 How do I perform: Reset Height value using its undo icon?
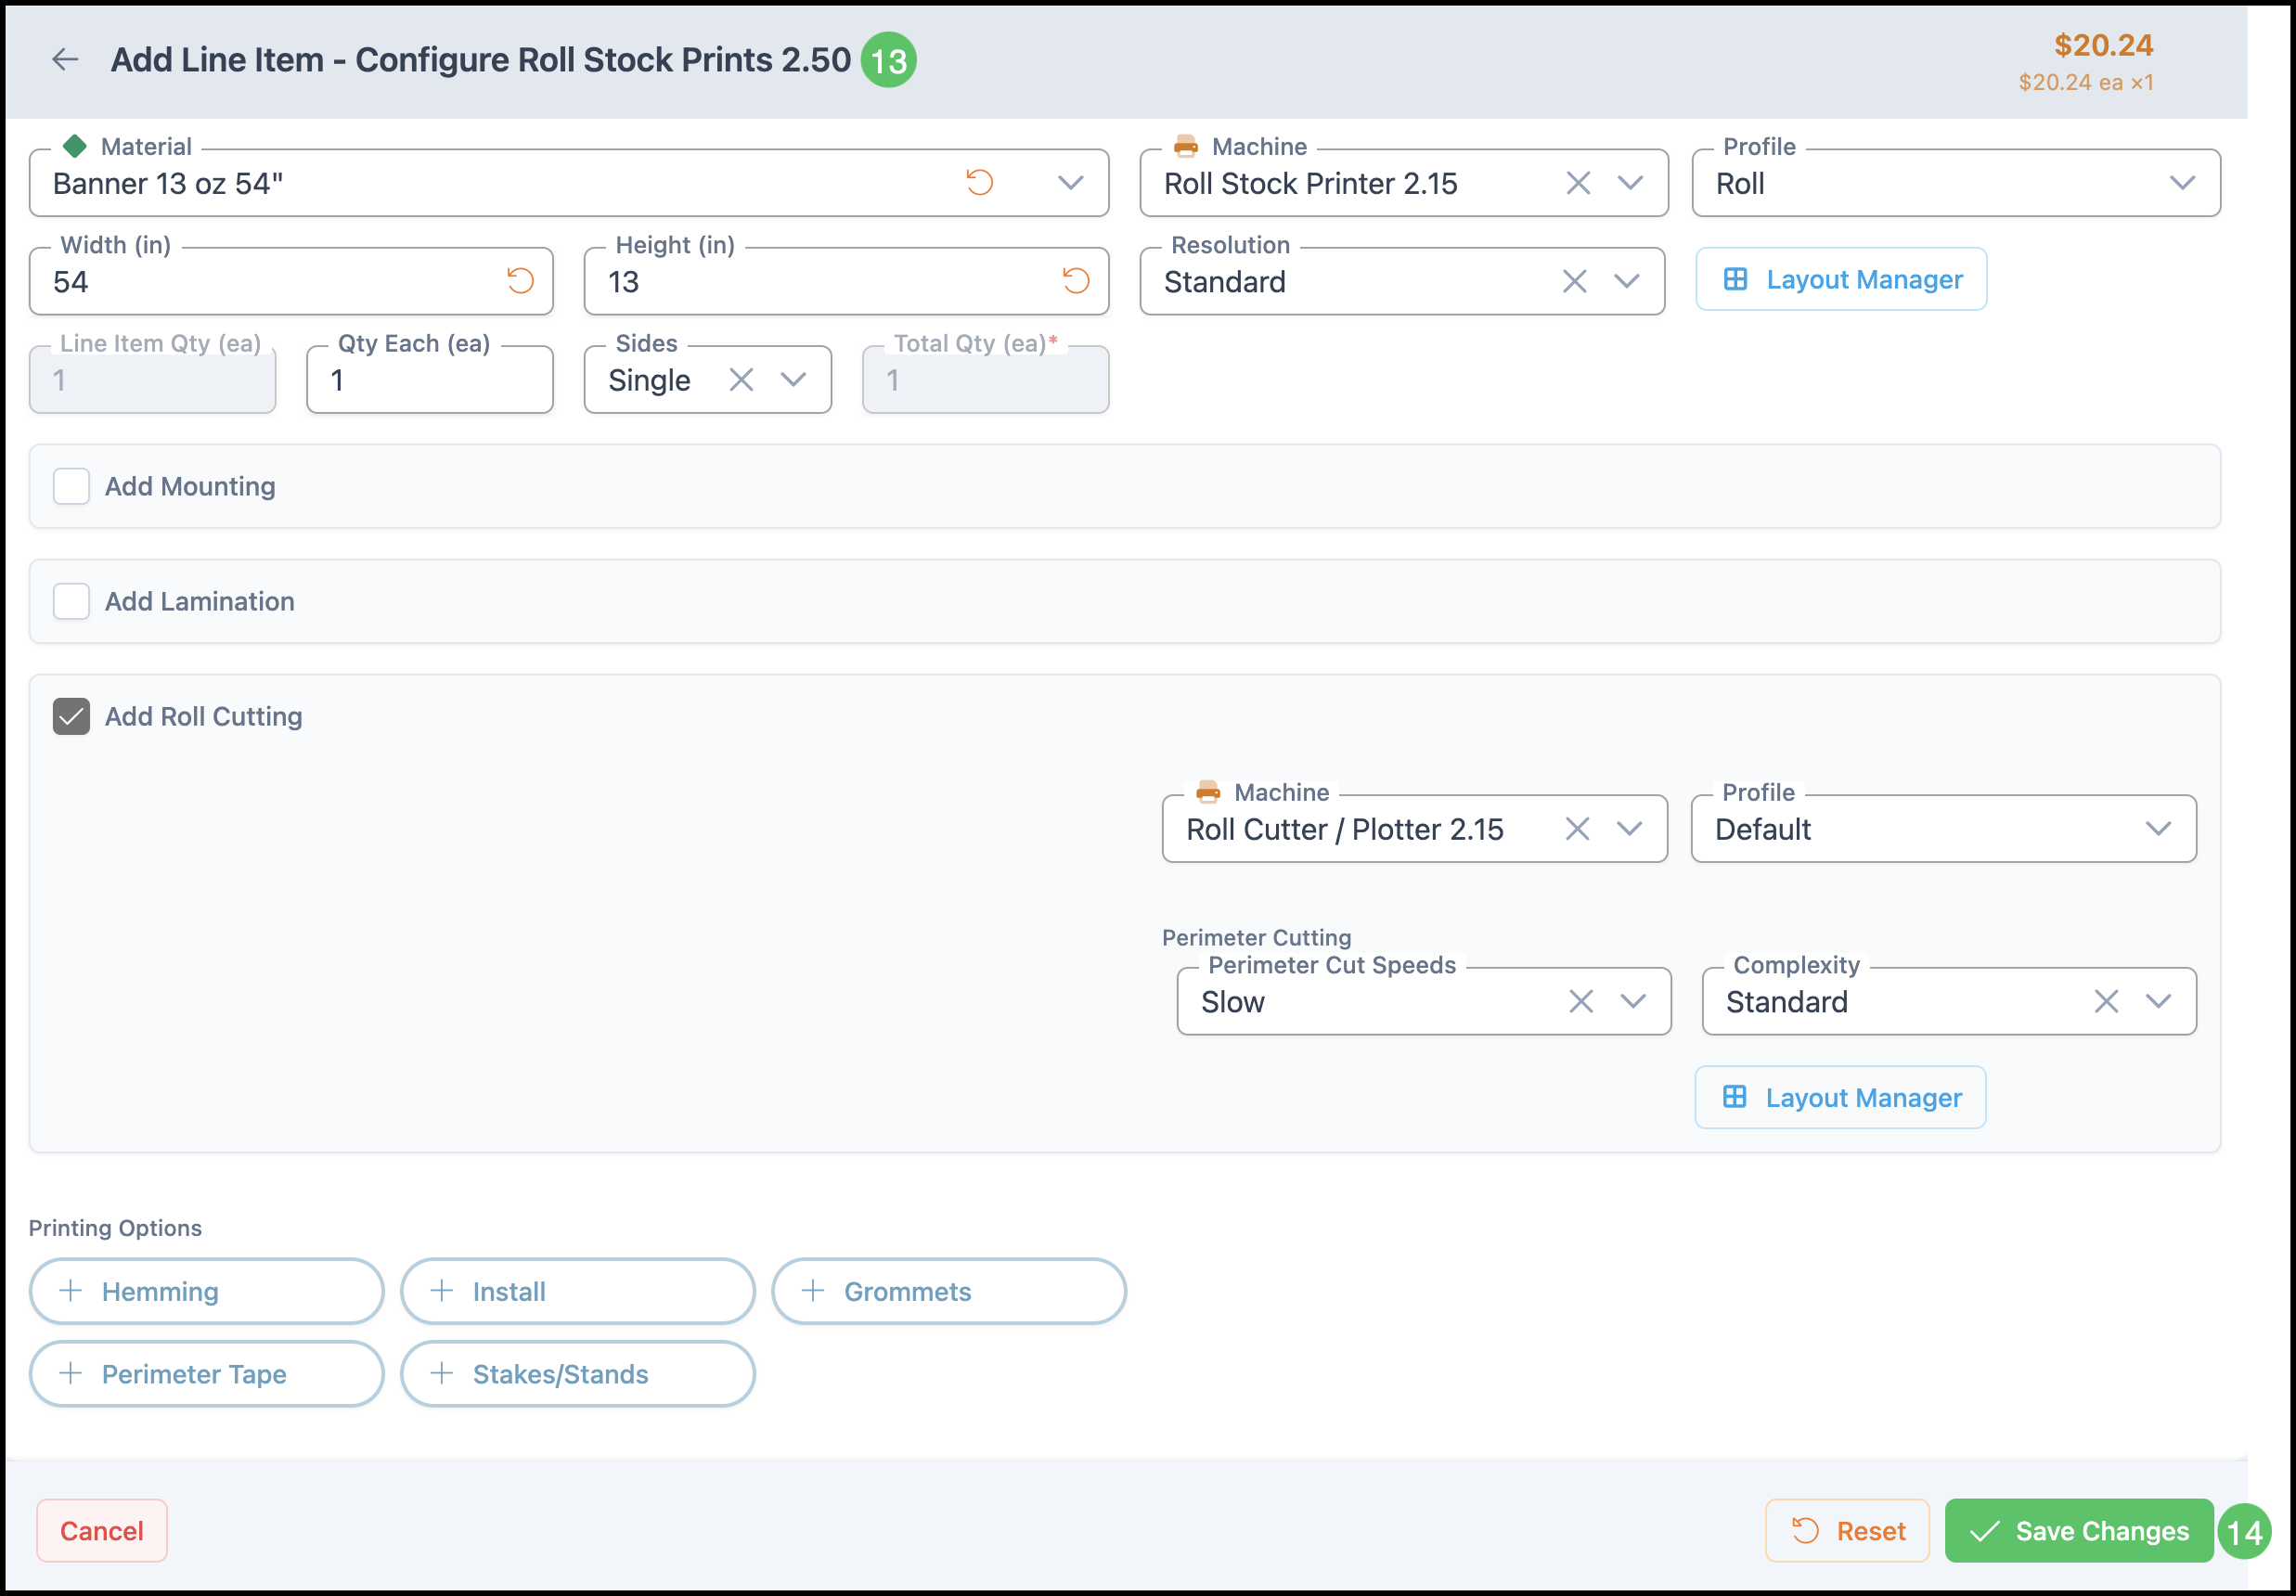coord(1076,281)
